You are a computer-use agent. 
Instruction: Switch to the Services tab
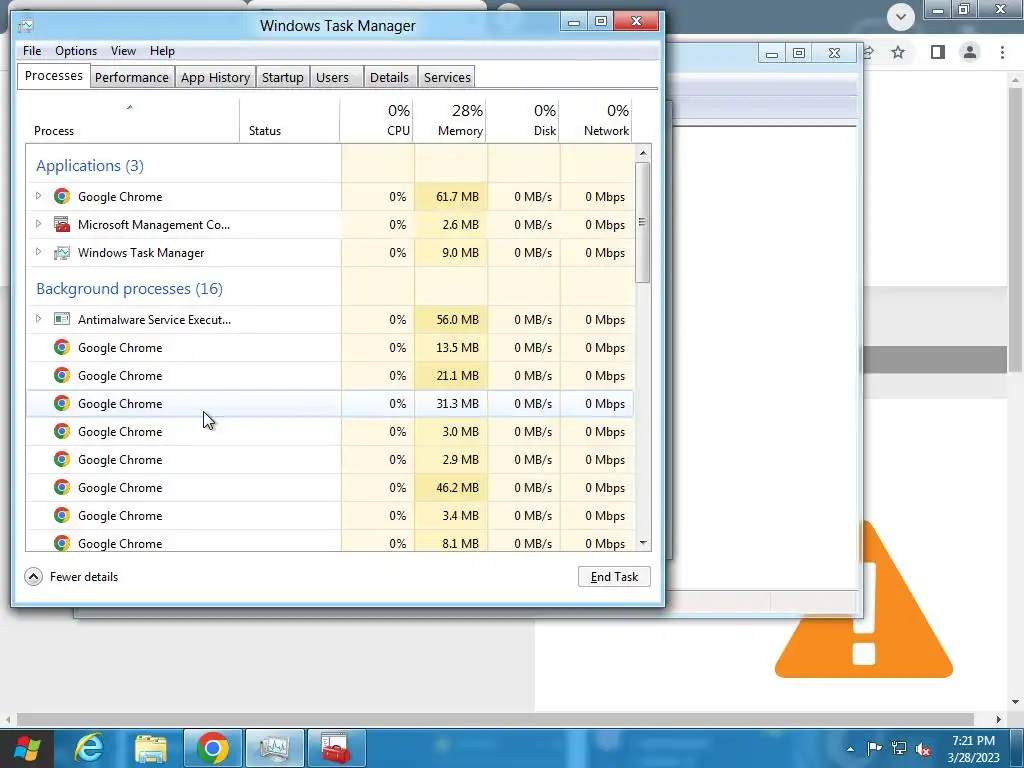447,77
